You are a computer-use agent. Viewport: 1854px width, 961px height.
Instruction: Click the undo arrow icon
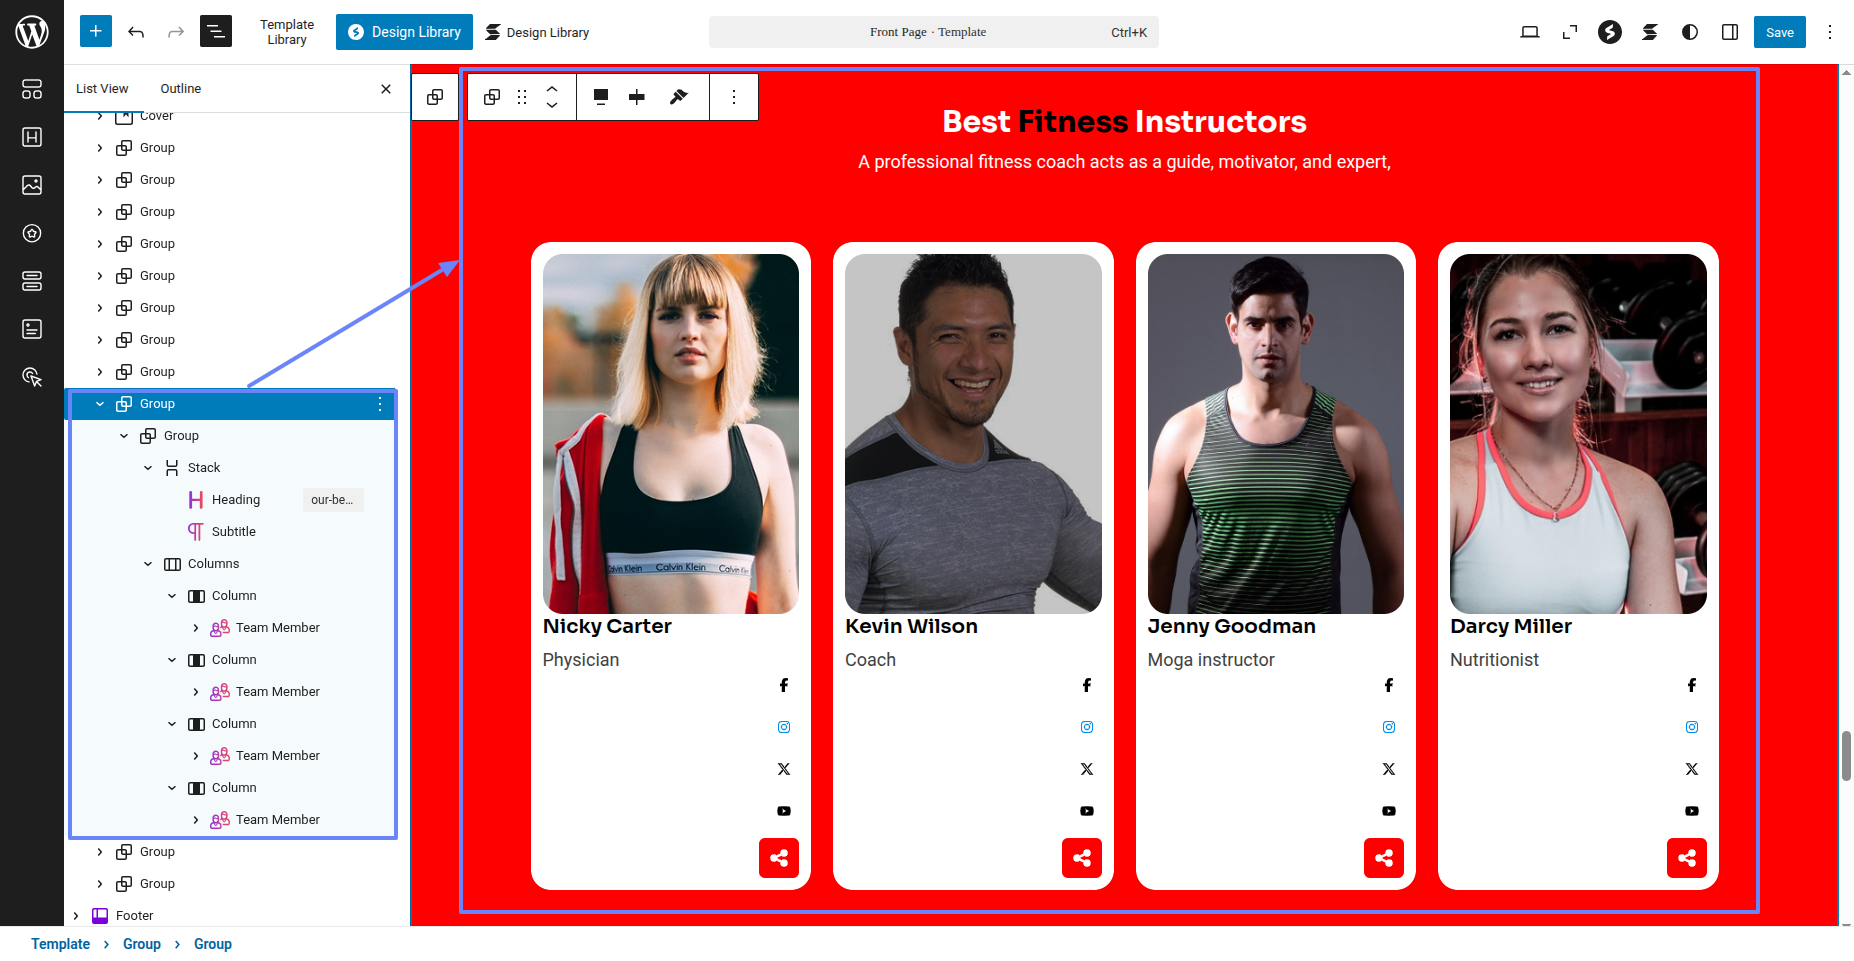pyautogui.click(x=136, y=32)
